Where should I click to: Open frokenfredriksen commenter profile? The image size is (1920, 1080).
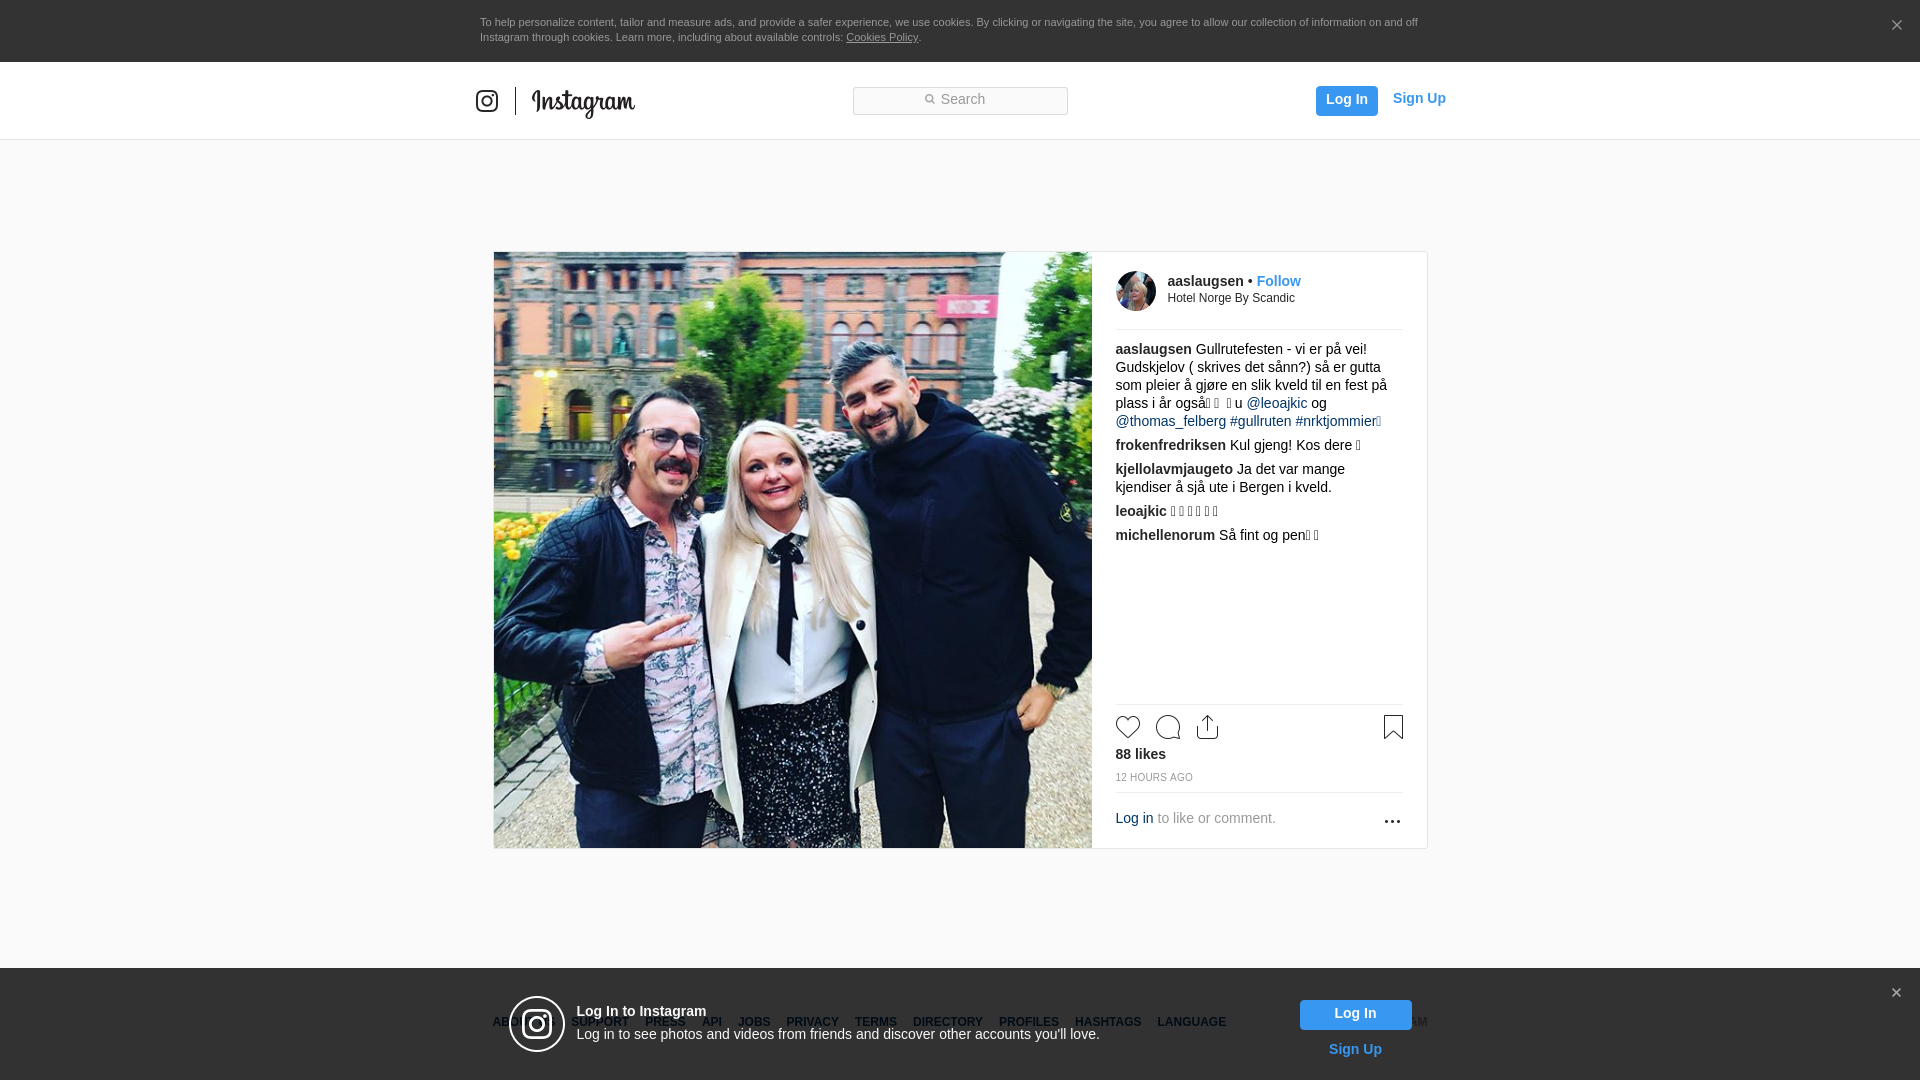click(1170, 445)
